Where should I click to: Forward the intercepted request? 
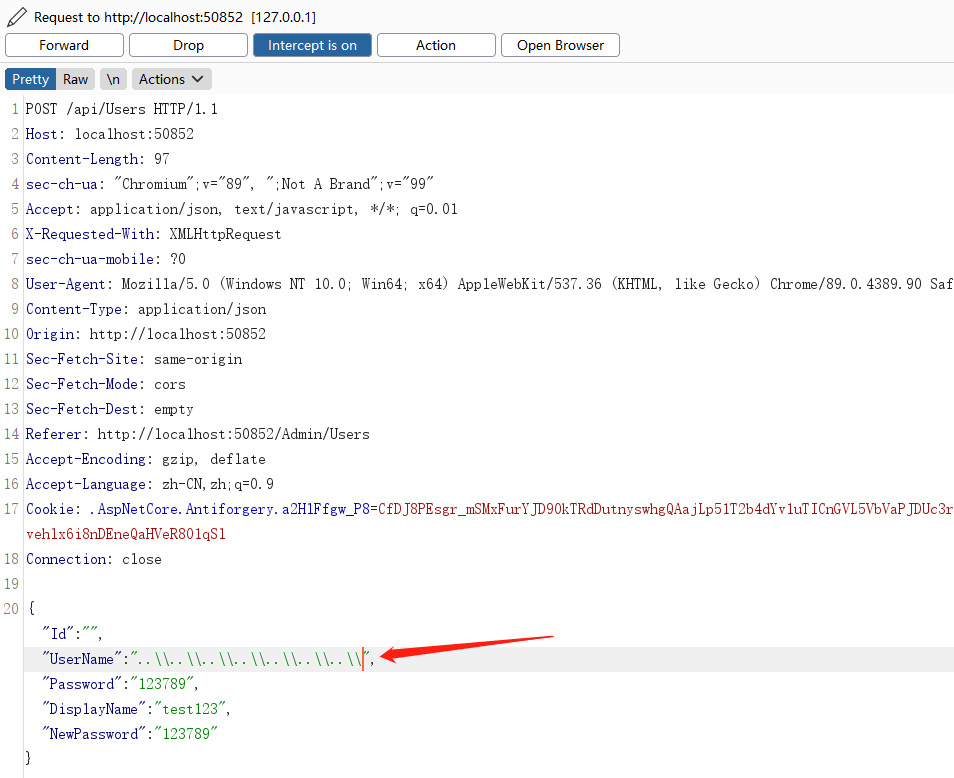(x=64, y=45)
